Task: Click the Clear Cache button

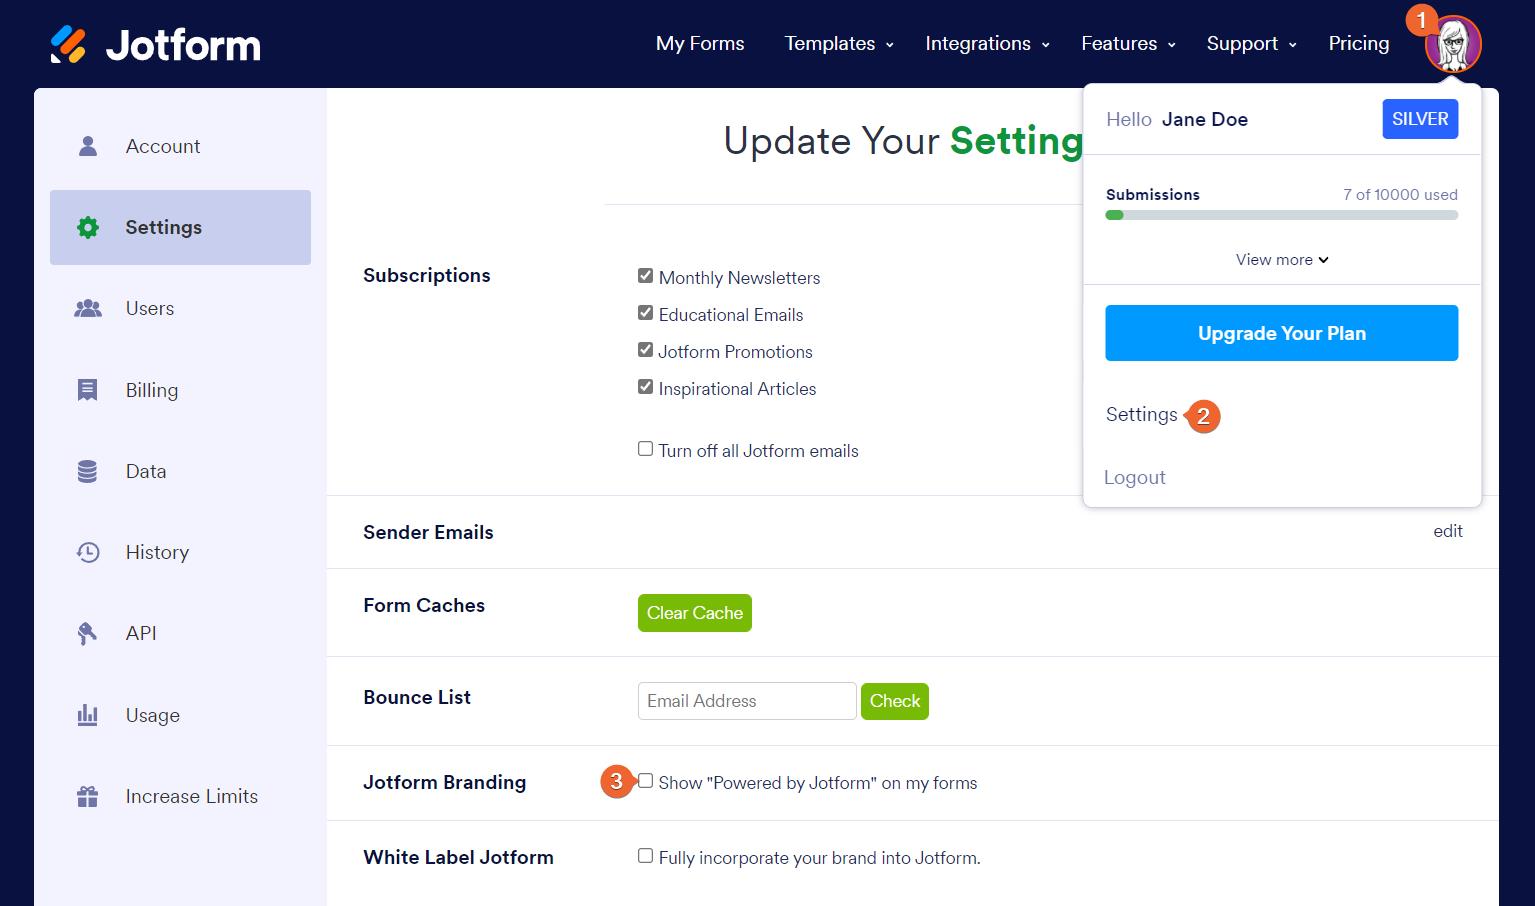Action: click(695, 613)
